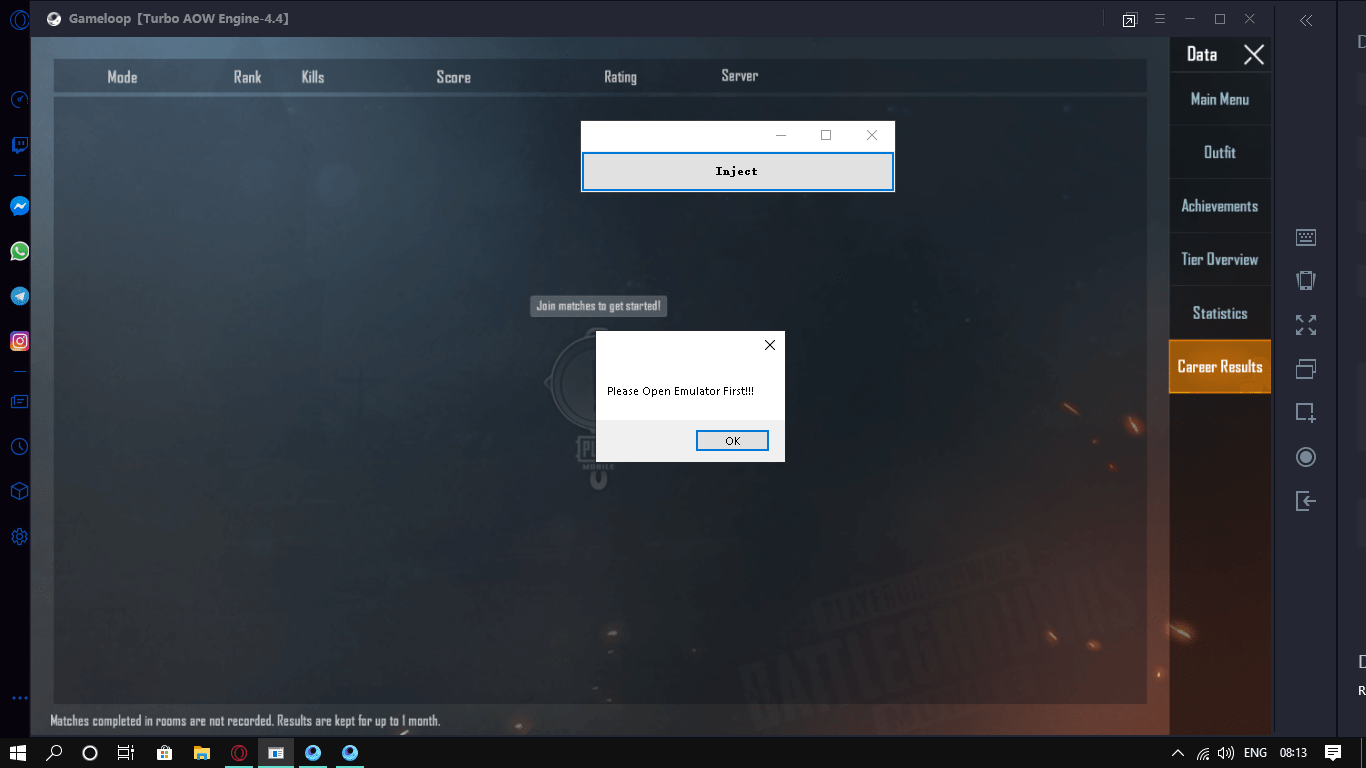Open Messenger in Opera sidebar
The image size is (1366, 768).
click(19, 206)
